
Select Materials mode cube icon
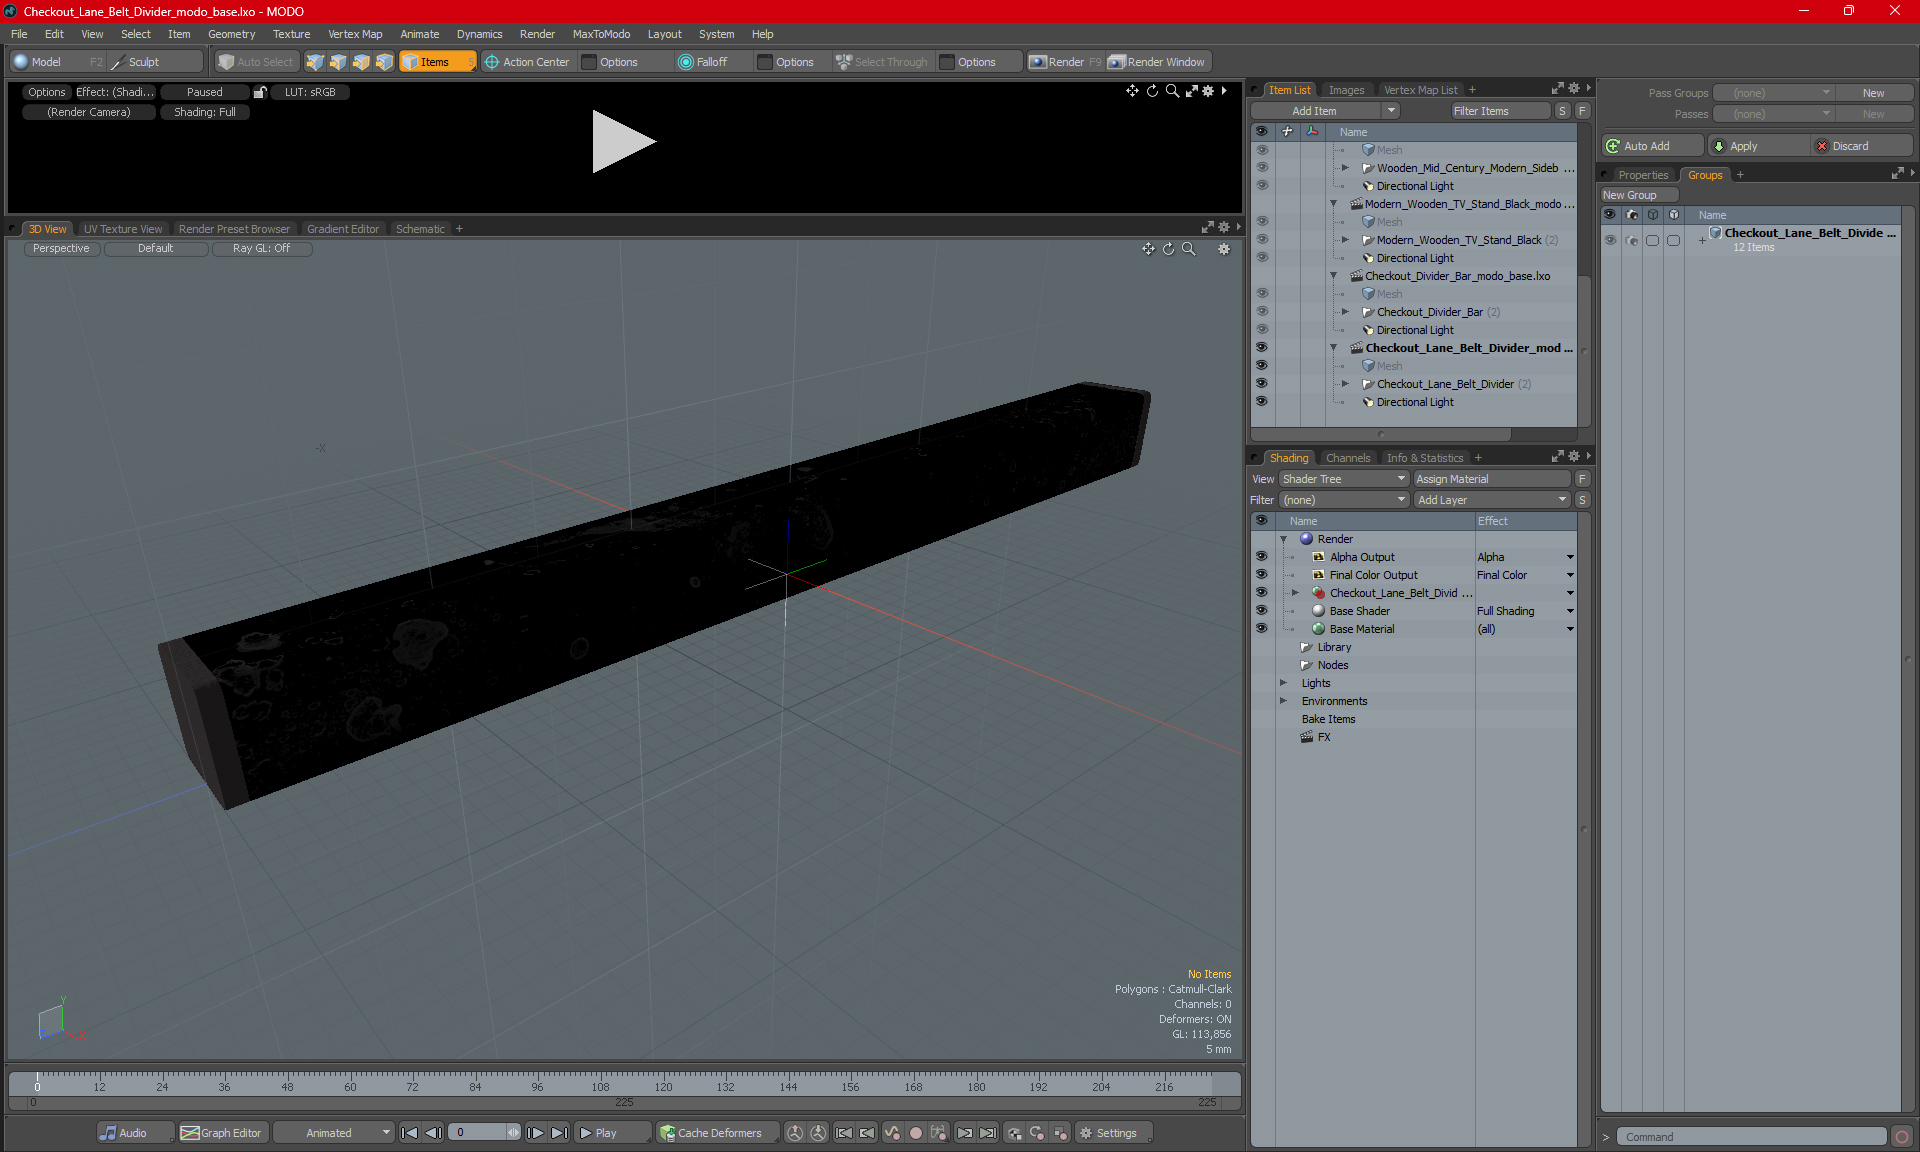click(x=384, y=62)
